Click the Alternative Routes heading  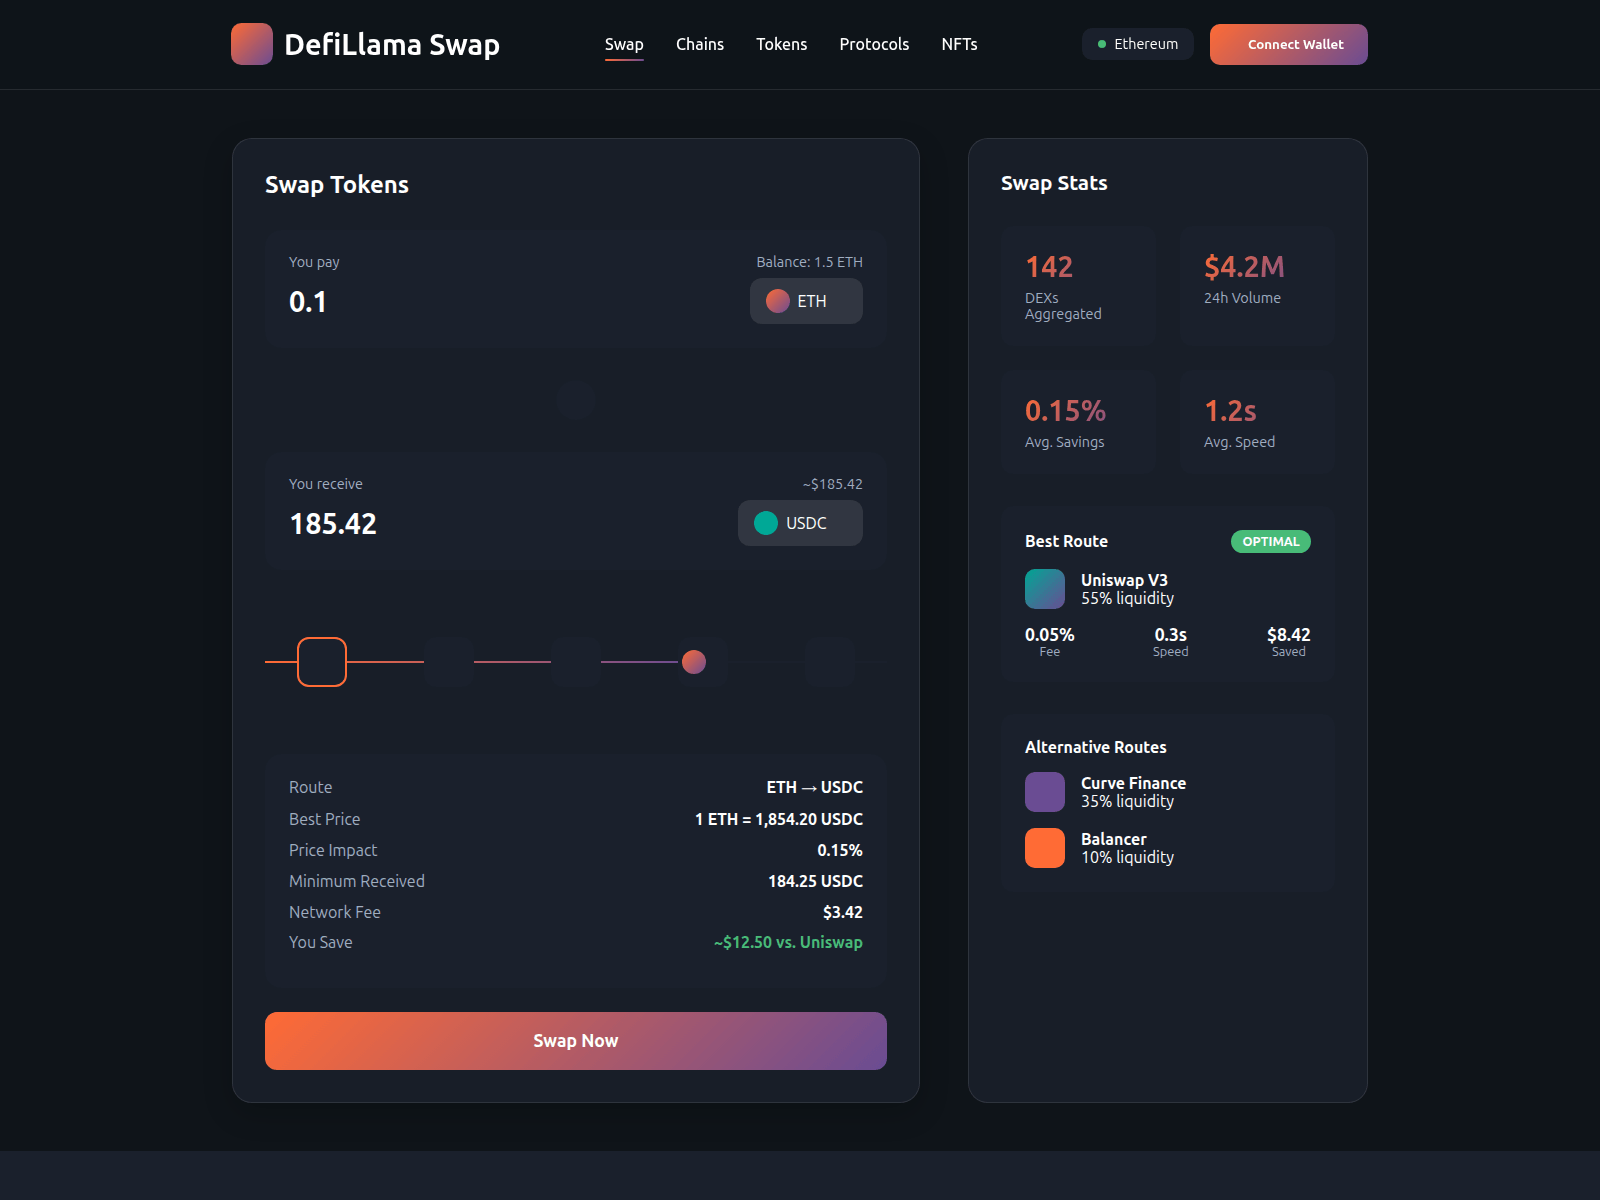tap(1096, 747)
